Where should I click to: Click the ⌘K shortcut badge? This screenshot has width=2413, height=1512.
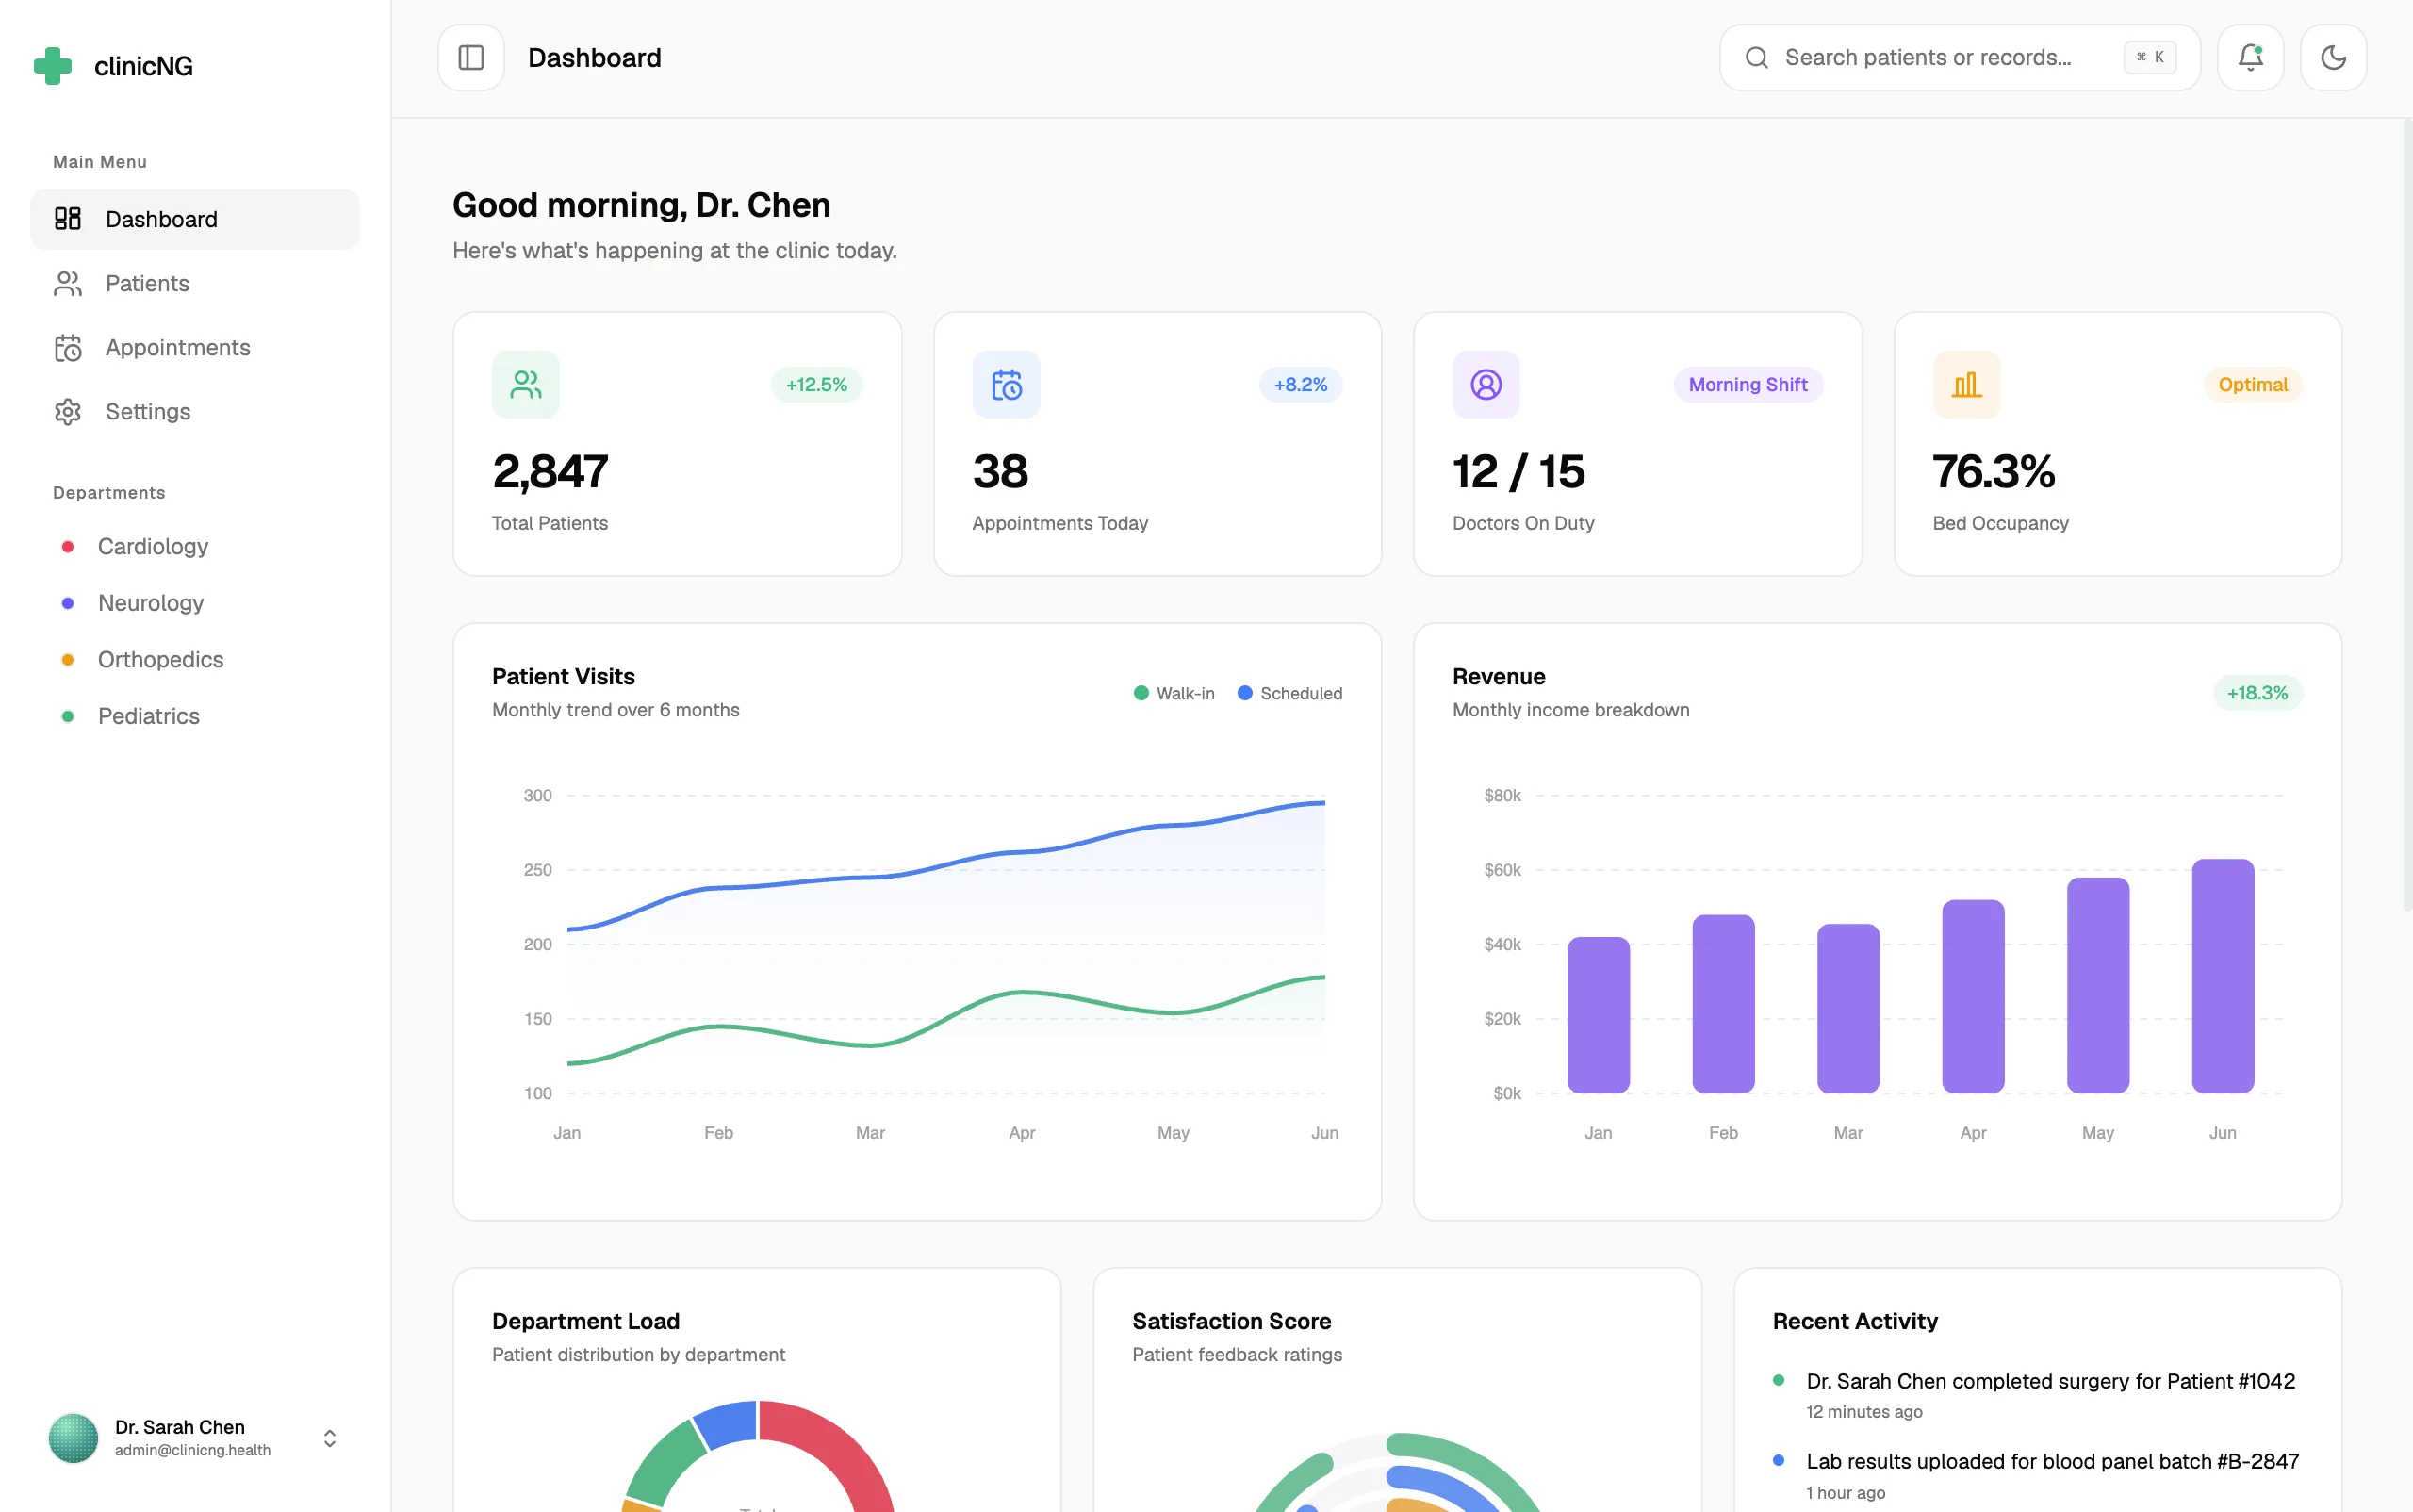[x=2150, y=57]
